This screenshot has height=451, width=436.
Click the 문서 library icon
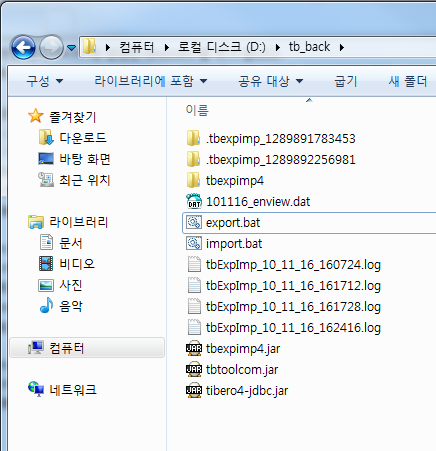[x=46, y=242]
